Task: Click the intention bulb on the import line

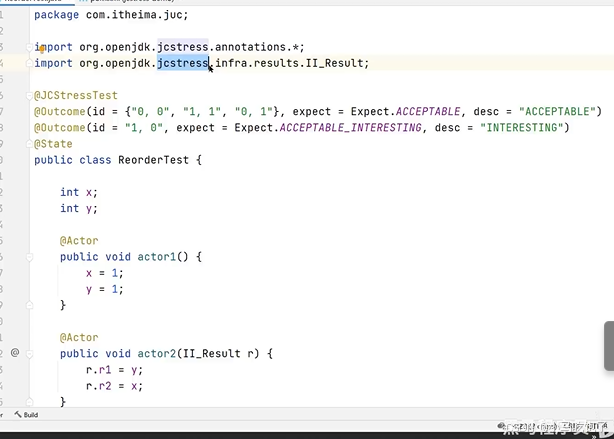Action: point(42,49)
